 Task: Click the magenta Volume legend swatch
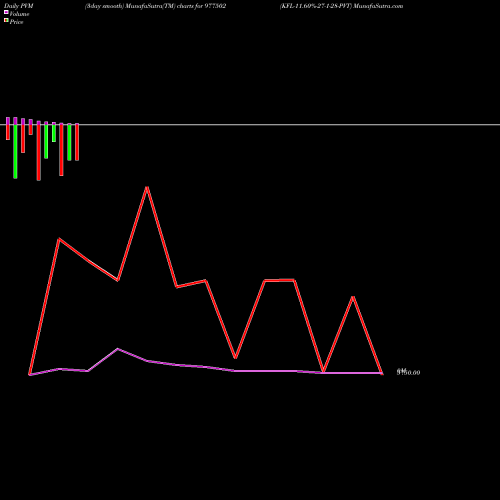(x=6, y=12)
